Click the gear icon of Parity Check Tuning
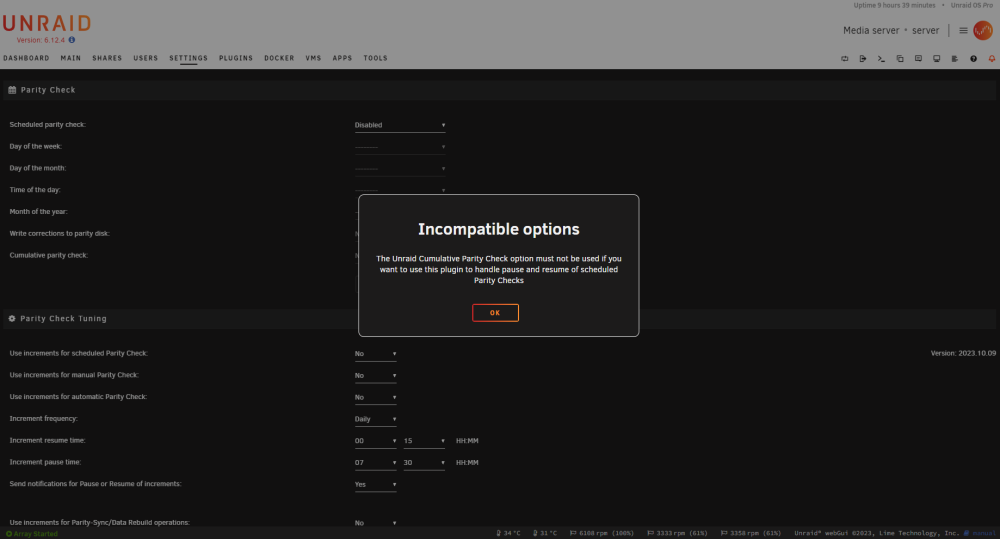 [x=12, y=318]
